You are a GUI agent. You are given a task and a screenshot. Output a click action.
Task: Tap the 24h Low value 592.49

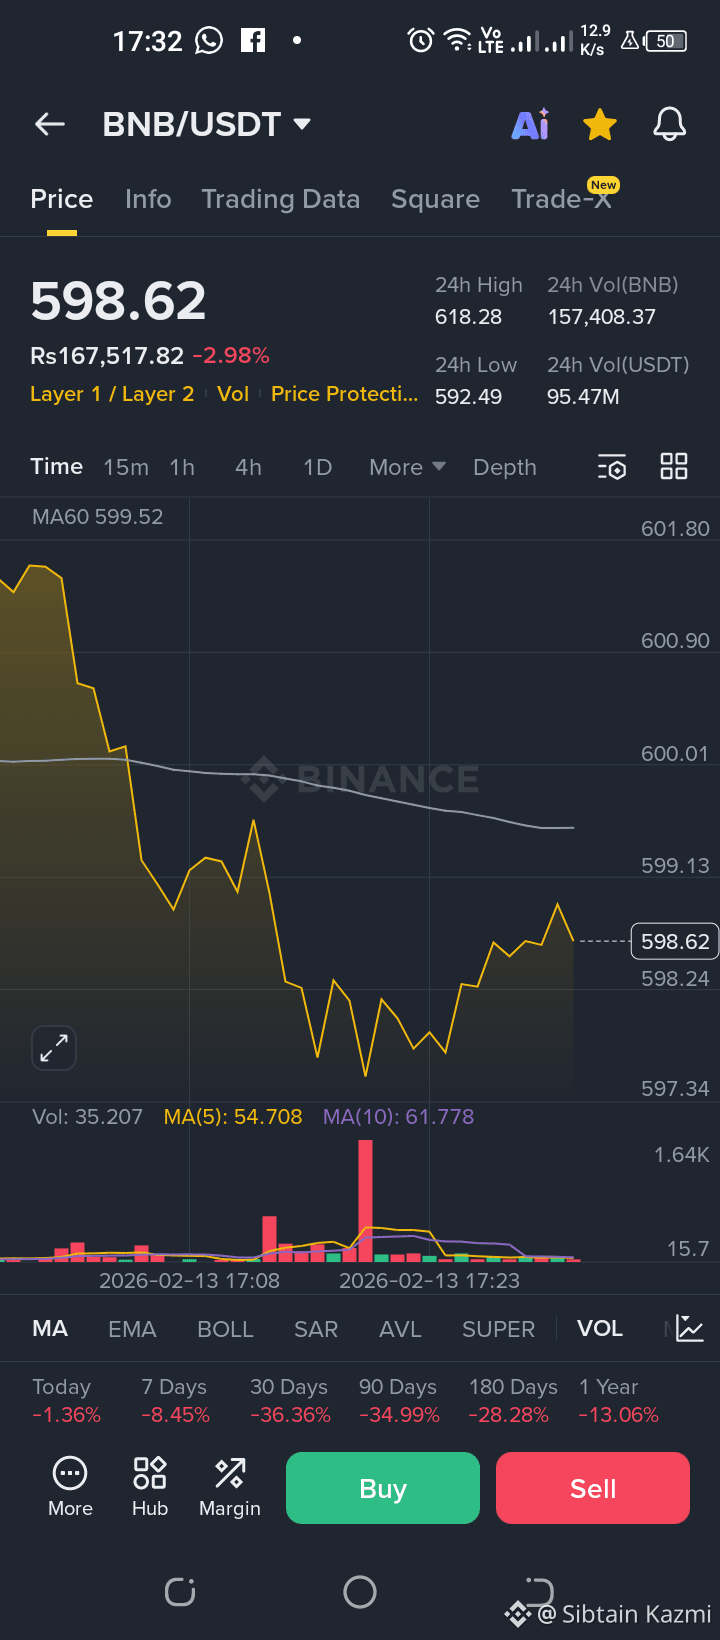pyautogui.click(x=468, y=397)
